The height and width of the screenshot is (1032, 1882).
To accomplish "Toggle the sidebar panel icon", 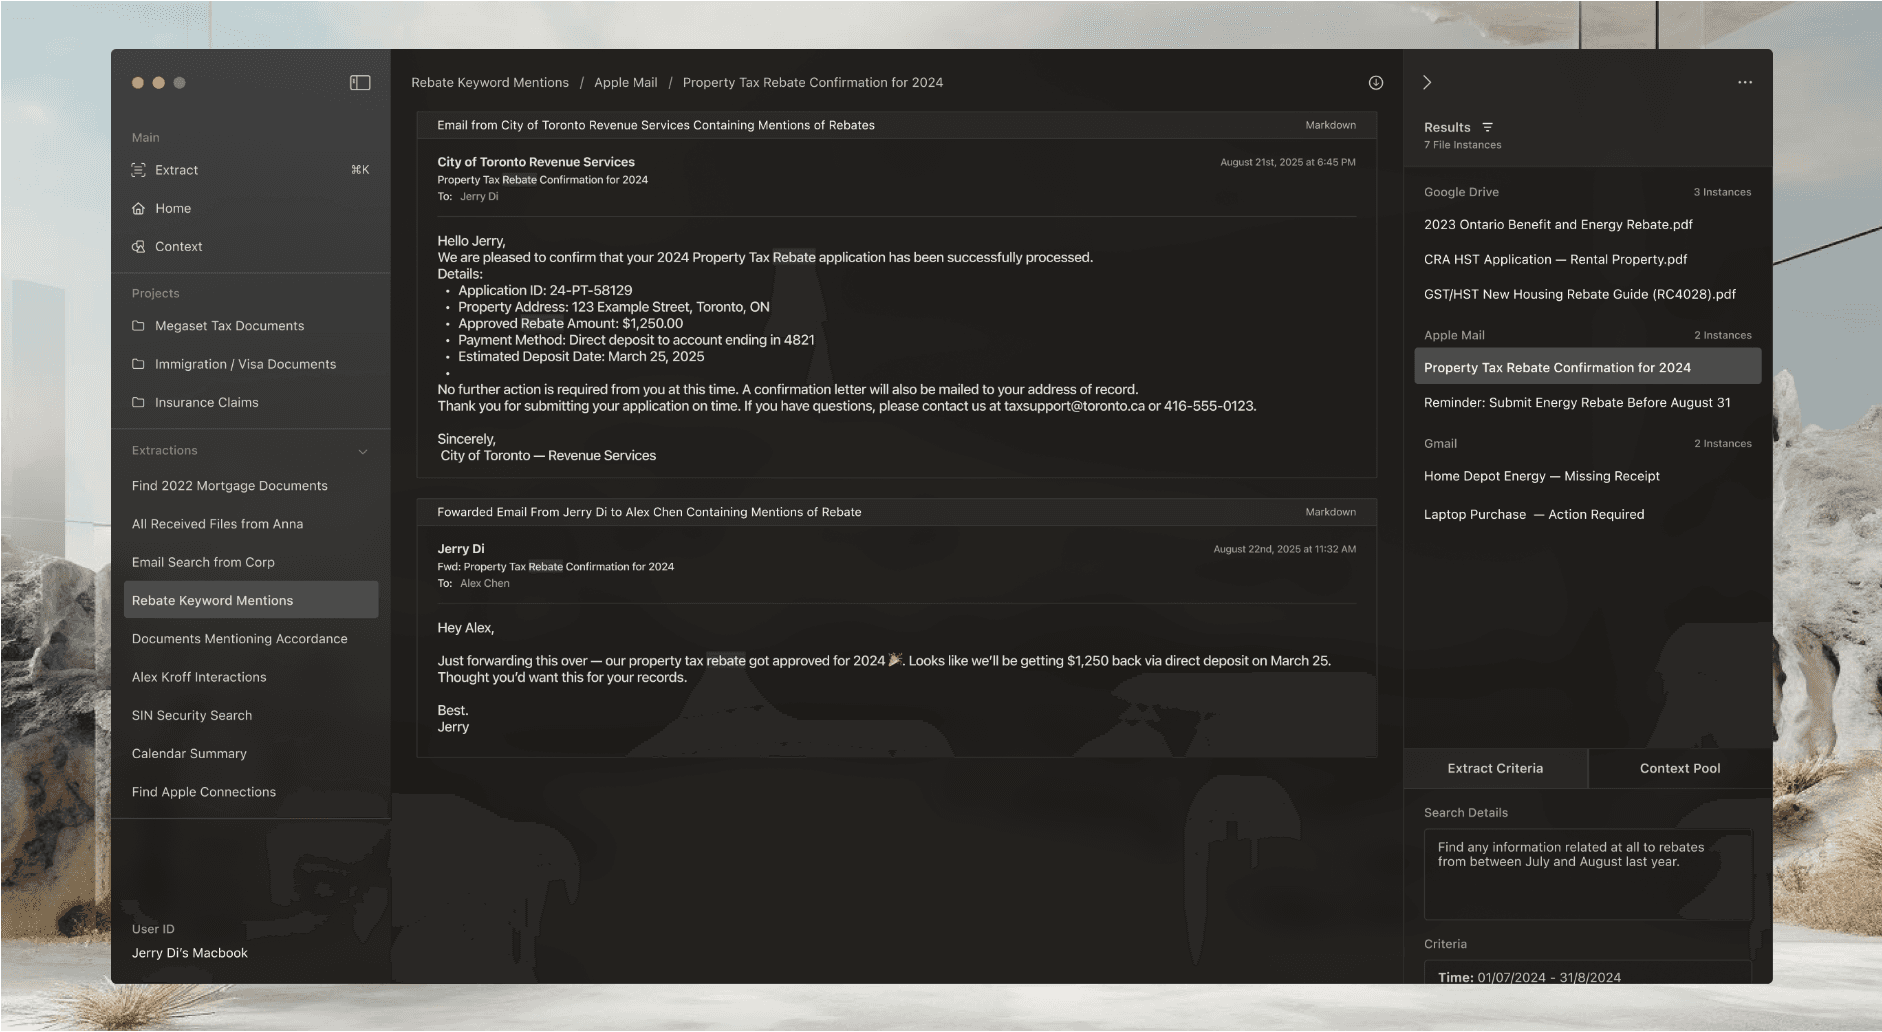I will [360, 83].
